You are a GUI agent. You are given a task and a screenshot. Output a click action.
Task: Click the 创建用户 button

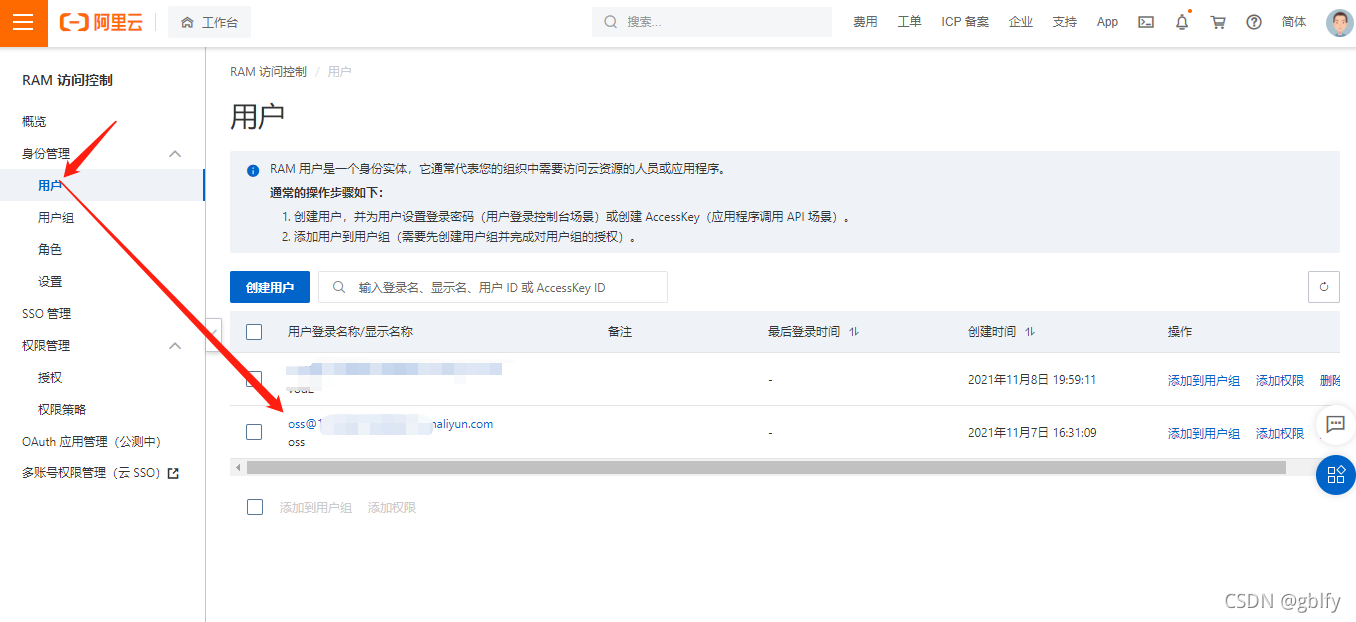click(269, 287)
